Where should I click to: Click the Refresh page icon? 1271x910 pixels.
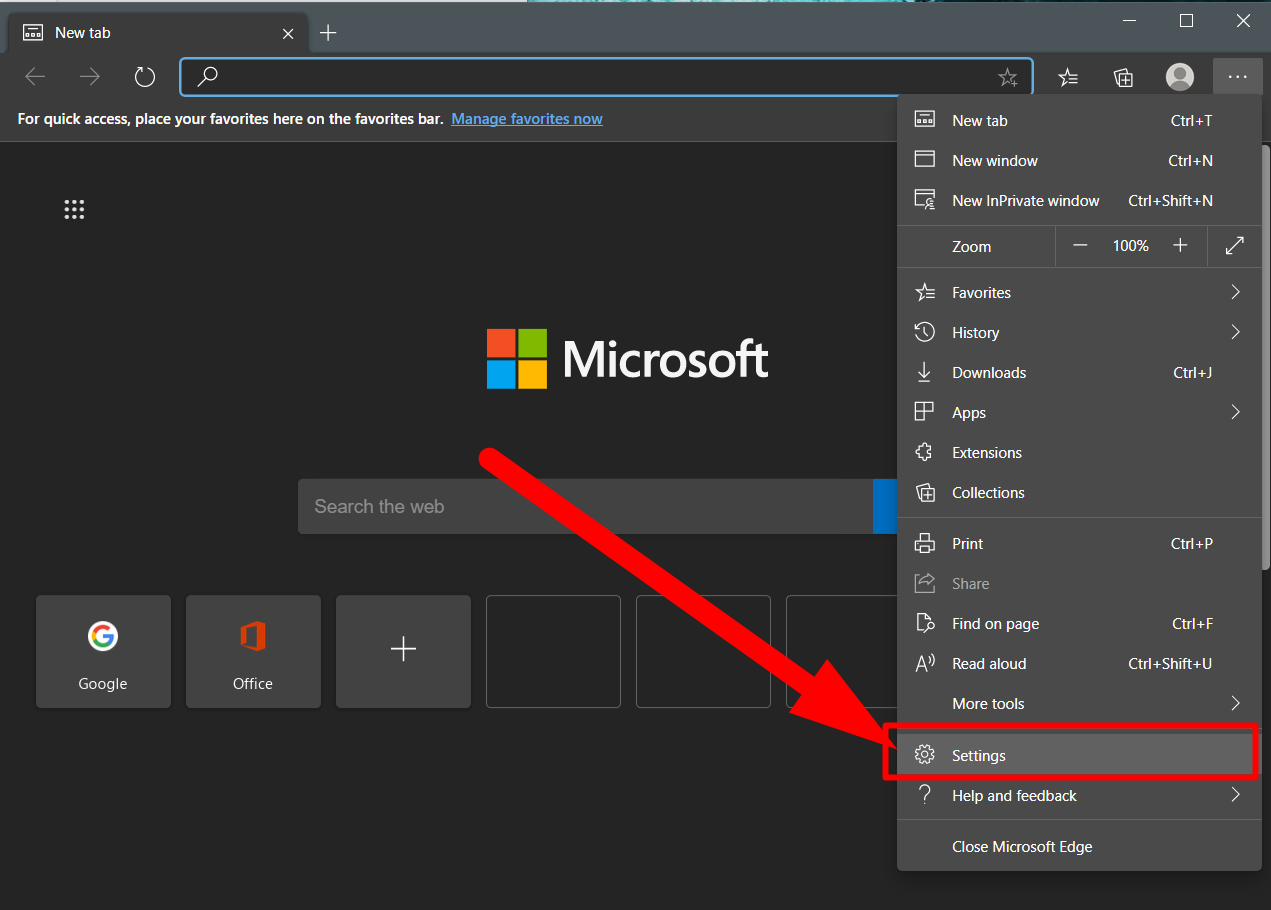pyautogui.click(x=145, y=77)
